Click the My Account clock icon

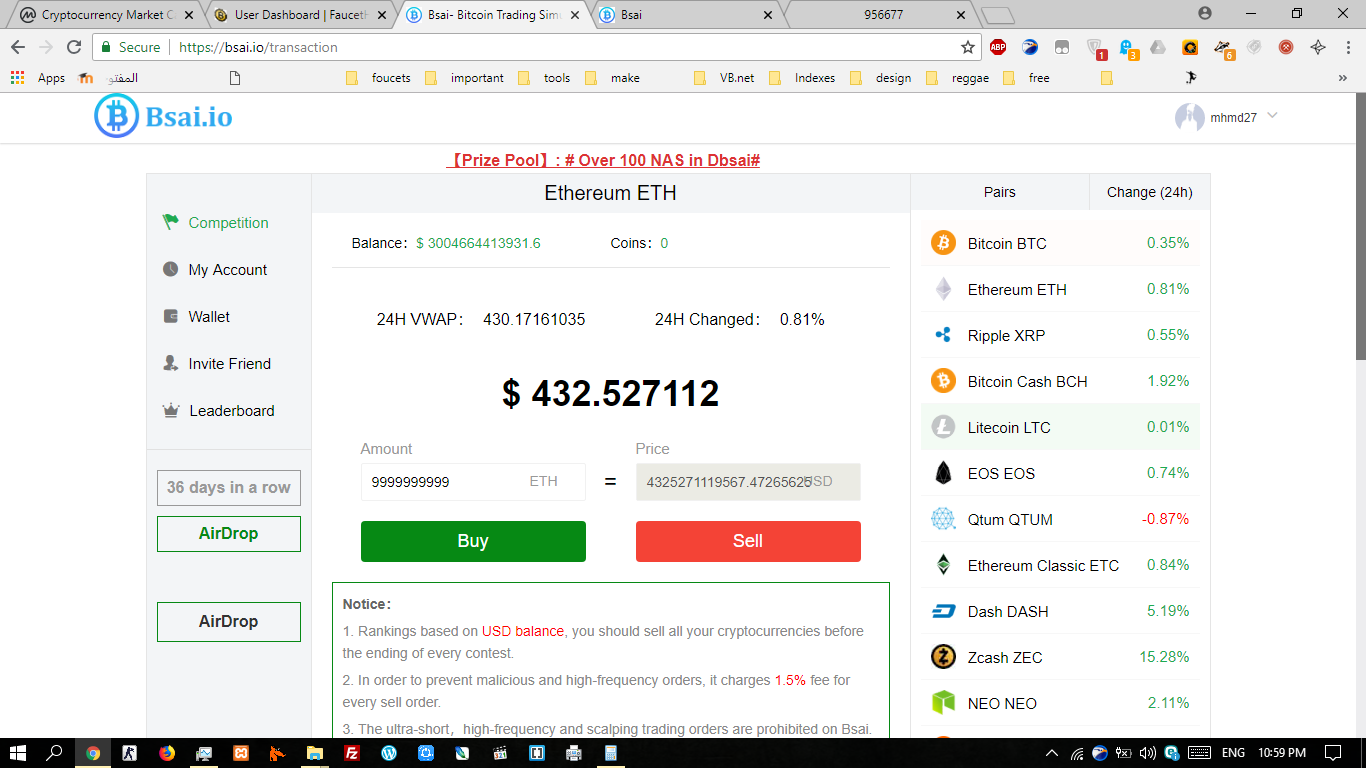coord(170,269)
